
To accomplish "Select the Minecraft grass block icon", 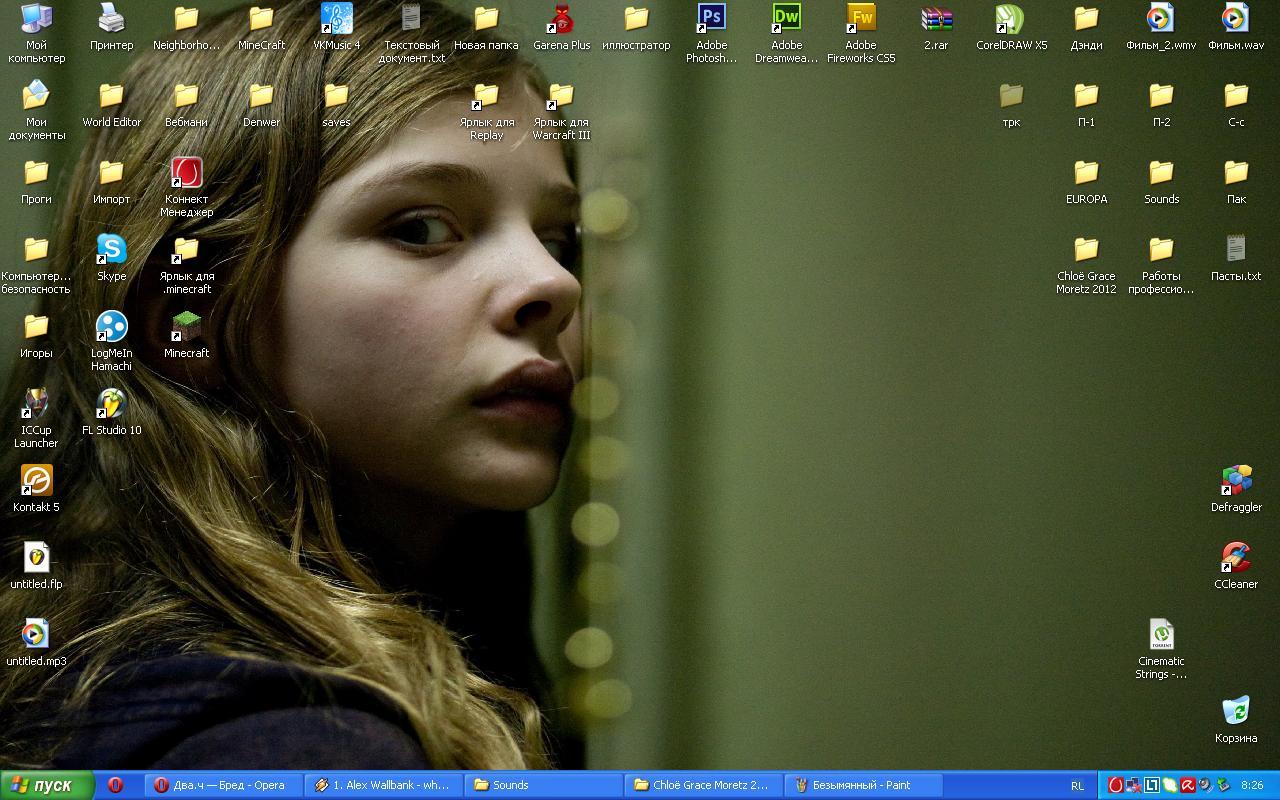I will pos(186,327).
